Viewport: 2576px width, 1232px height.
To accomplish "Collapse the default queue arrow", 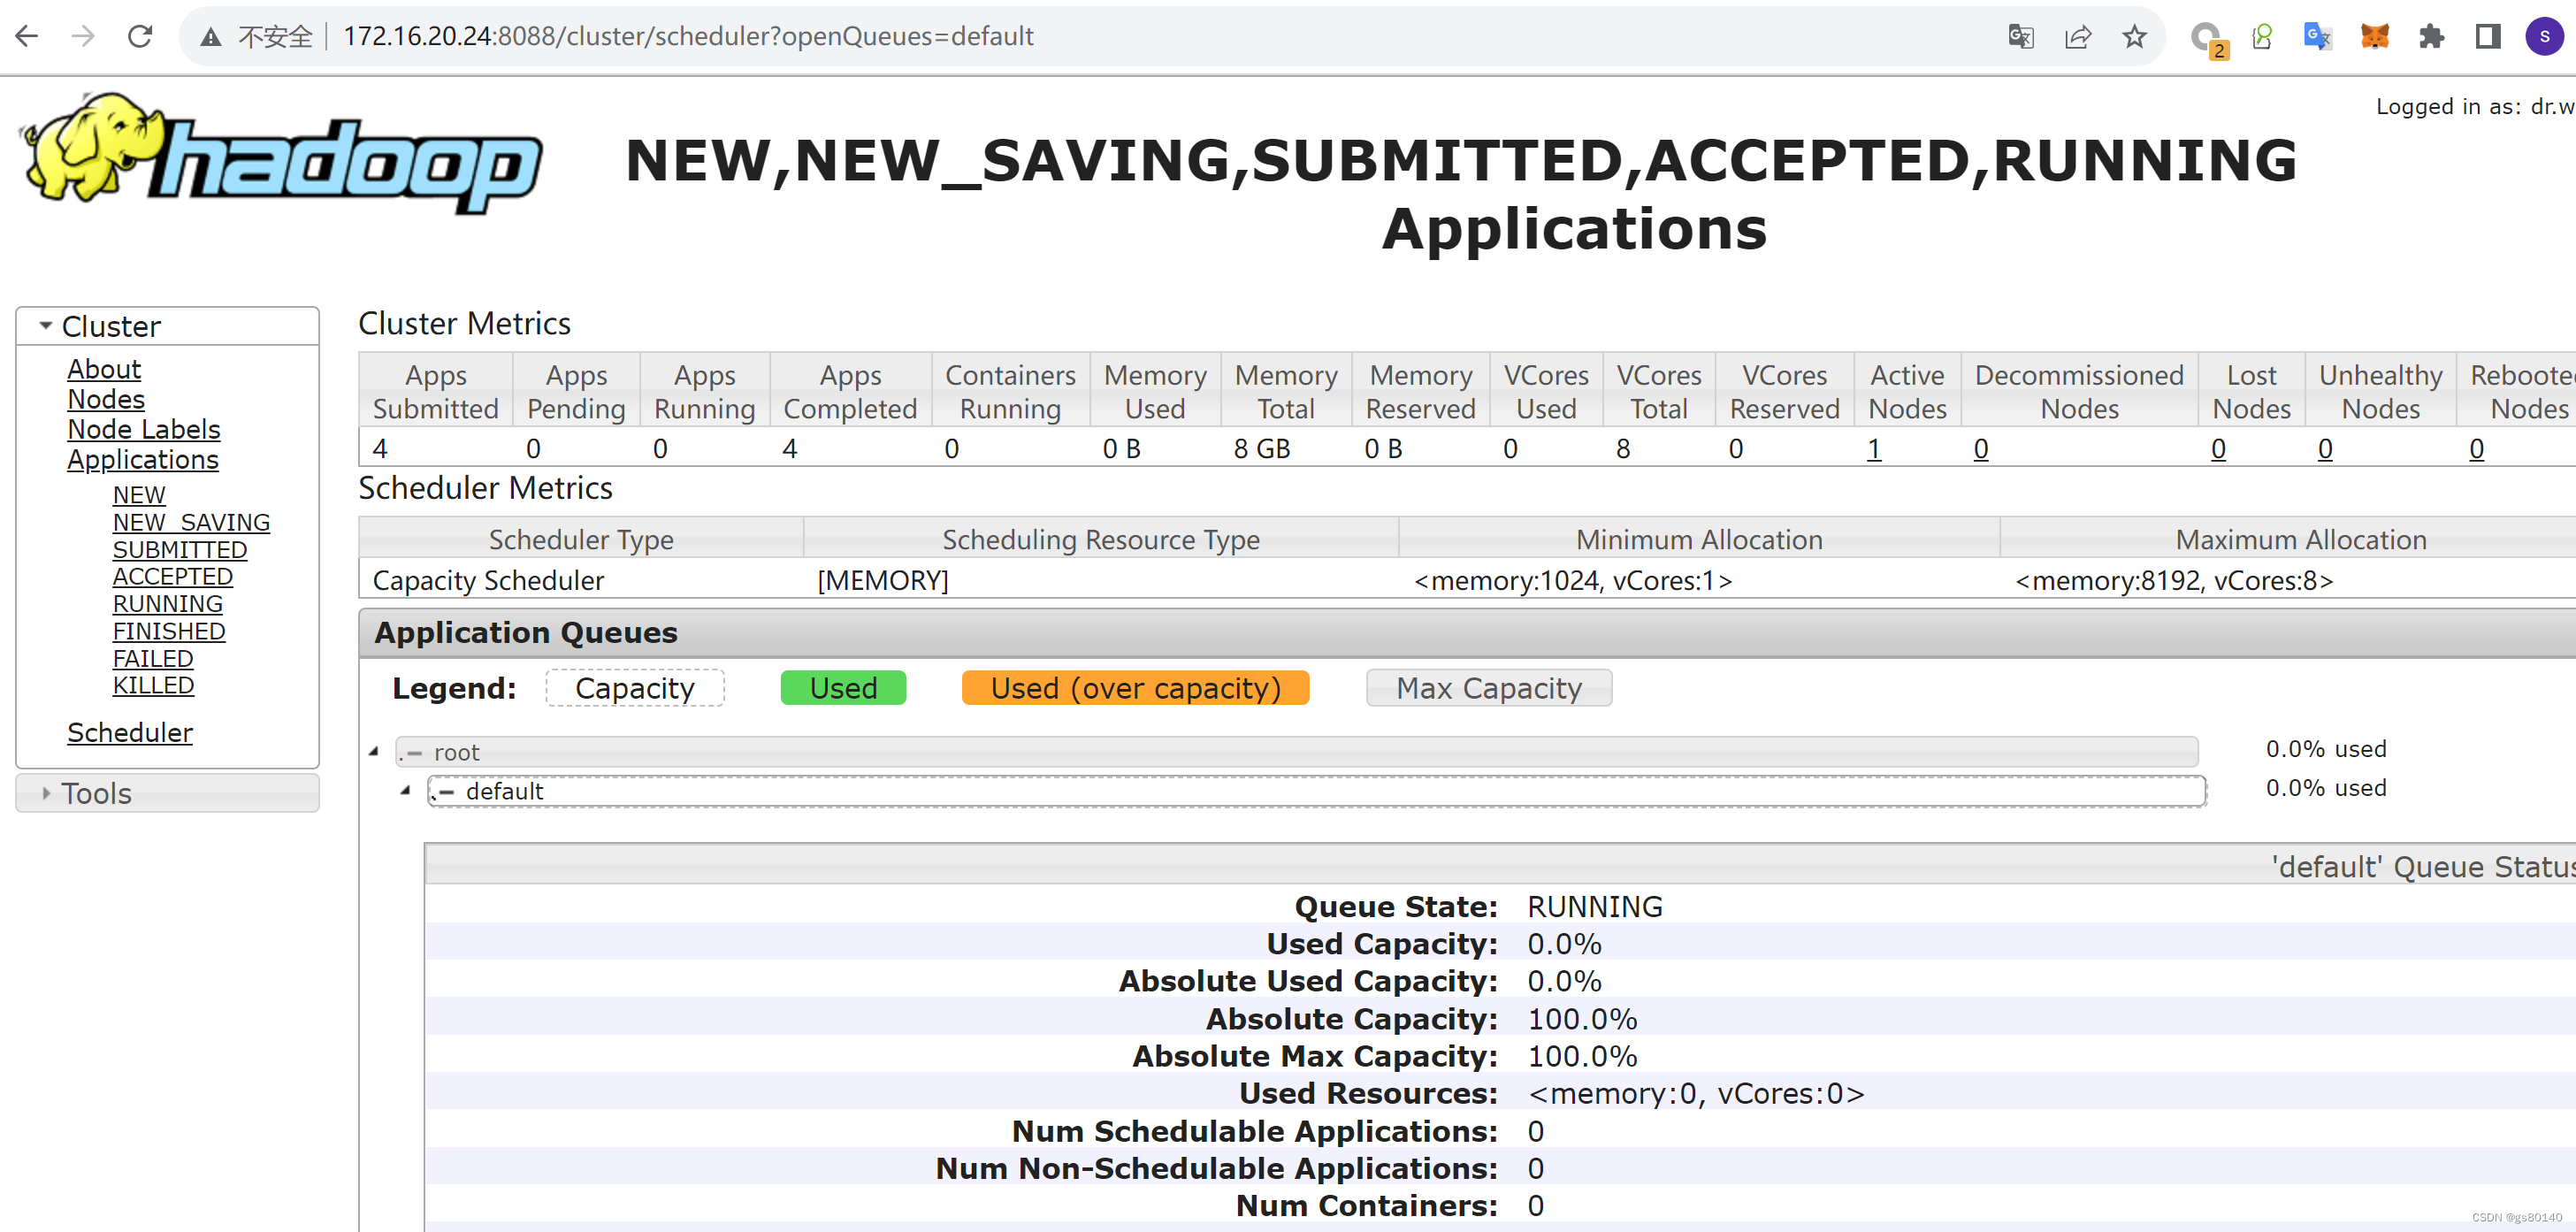I will point(405,790).
